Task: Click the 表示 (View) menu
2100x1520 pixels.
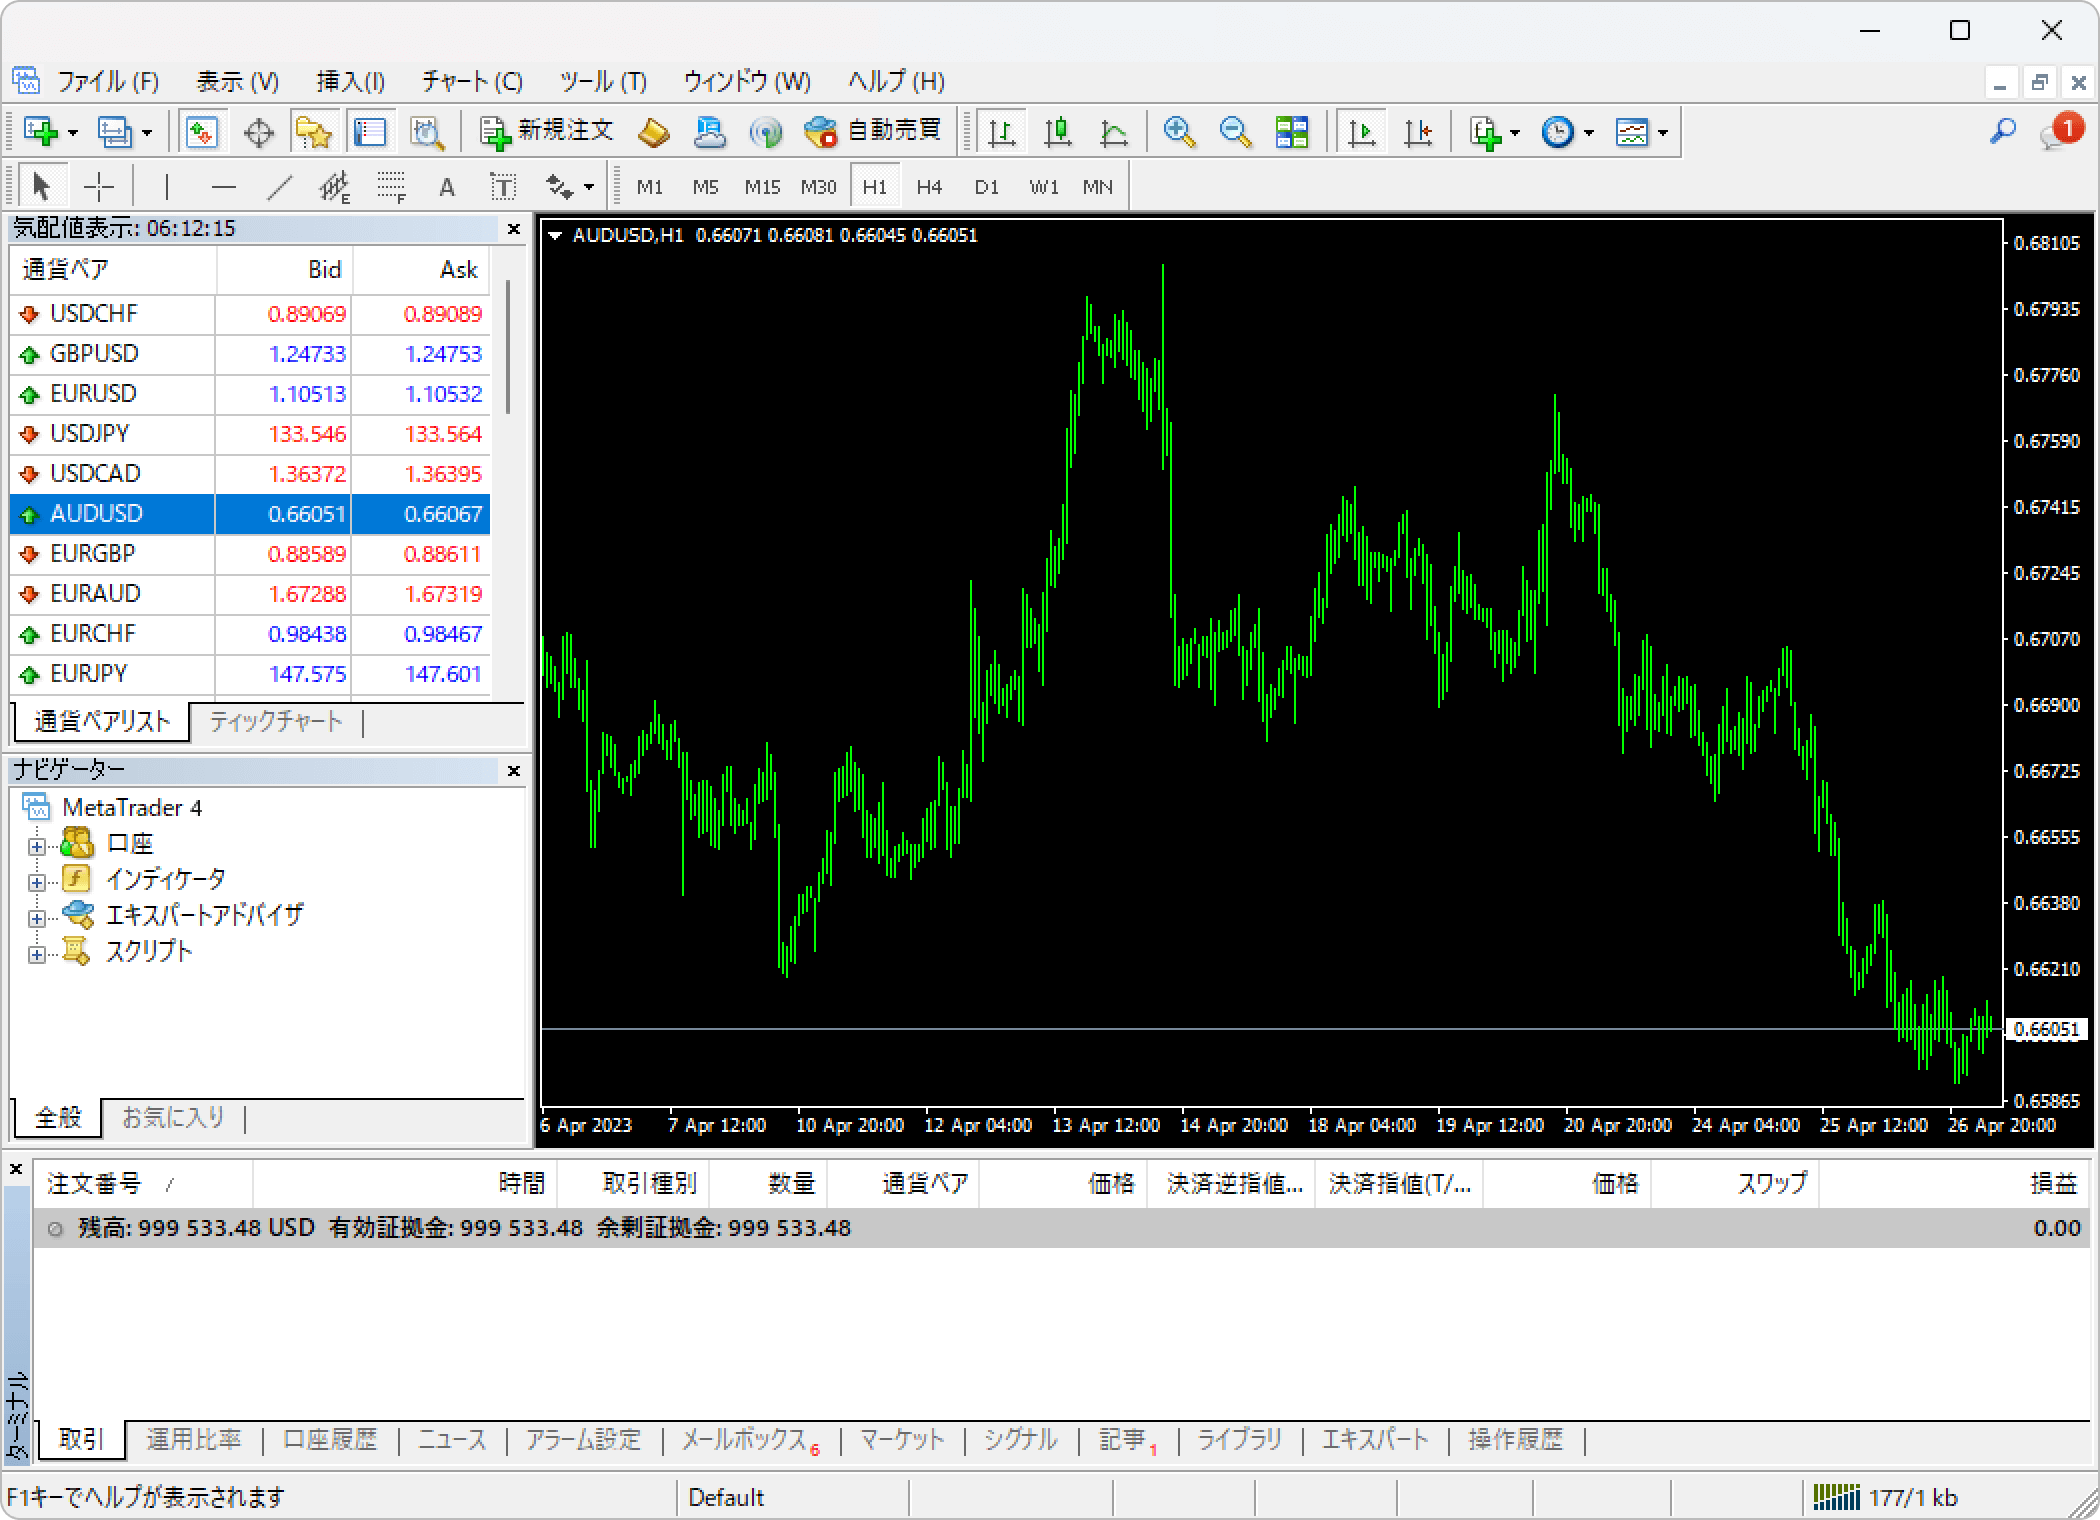Action: click(x=236, y=80)
